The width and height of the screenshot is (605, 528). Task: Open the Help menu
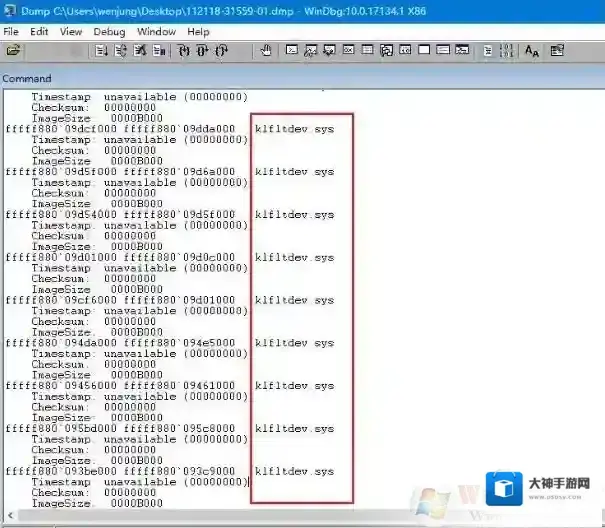pos(198,32)
